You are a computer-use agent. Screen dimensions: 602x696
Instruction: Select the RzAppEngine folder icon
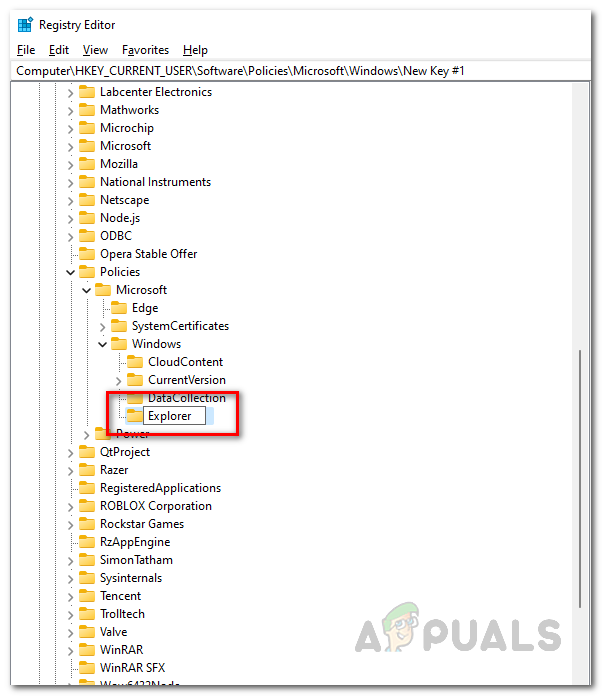click(x=87, y=542)
